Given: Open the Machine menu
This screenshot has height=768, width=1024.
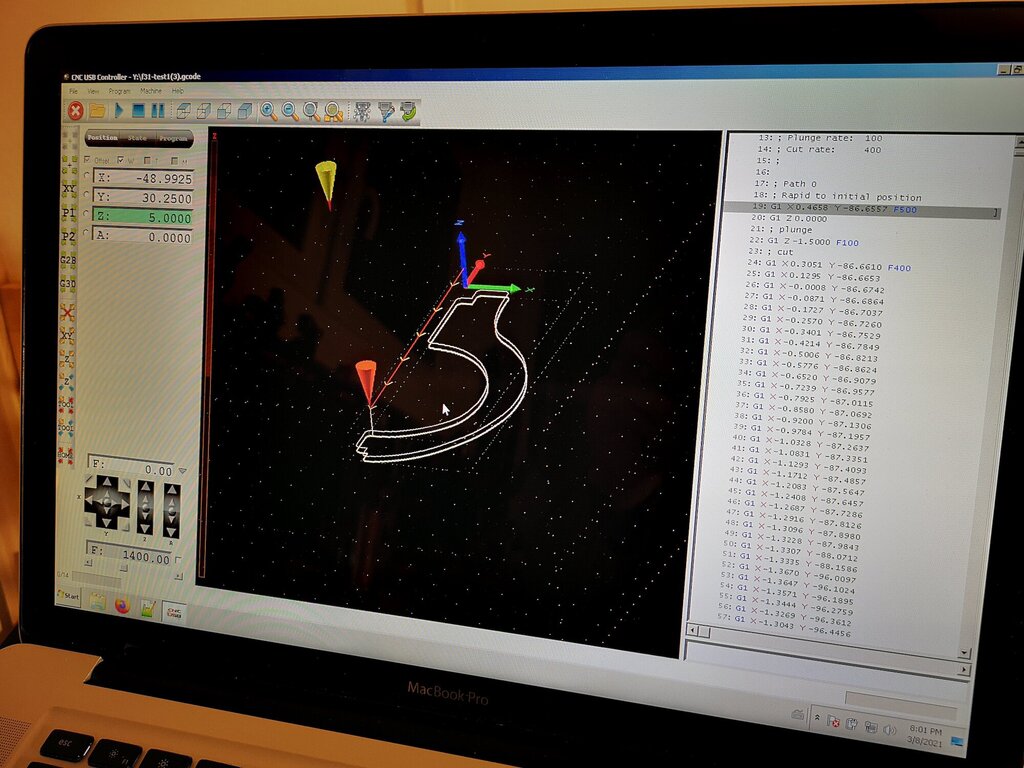Looking at the screenshot, I should [x=150, y=91].
